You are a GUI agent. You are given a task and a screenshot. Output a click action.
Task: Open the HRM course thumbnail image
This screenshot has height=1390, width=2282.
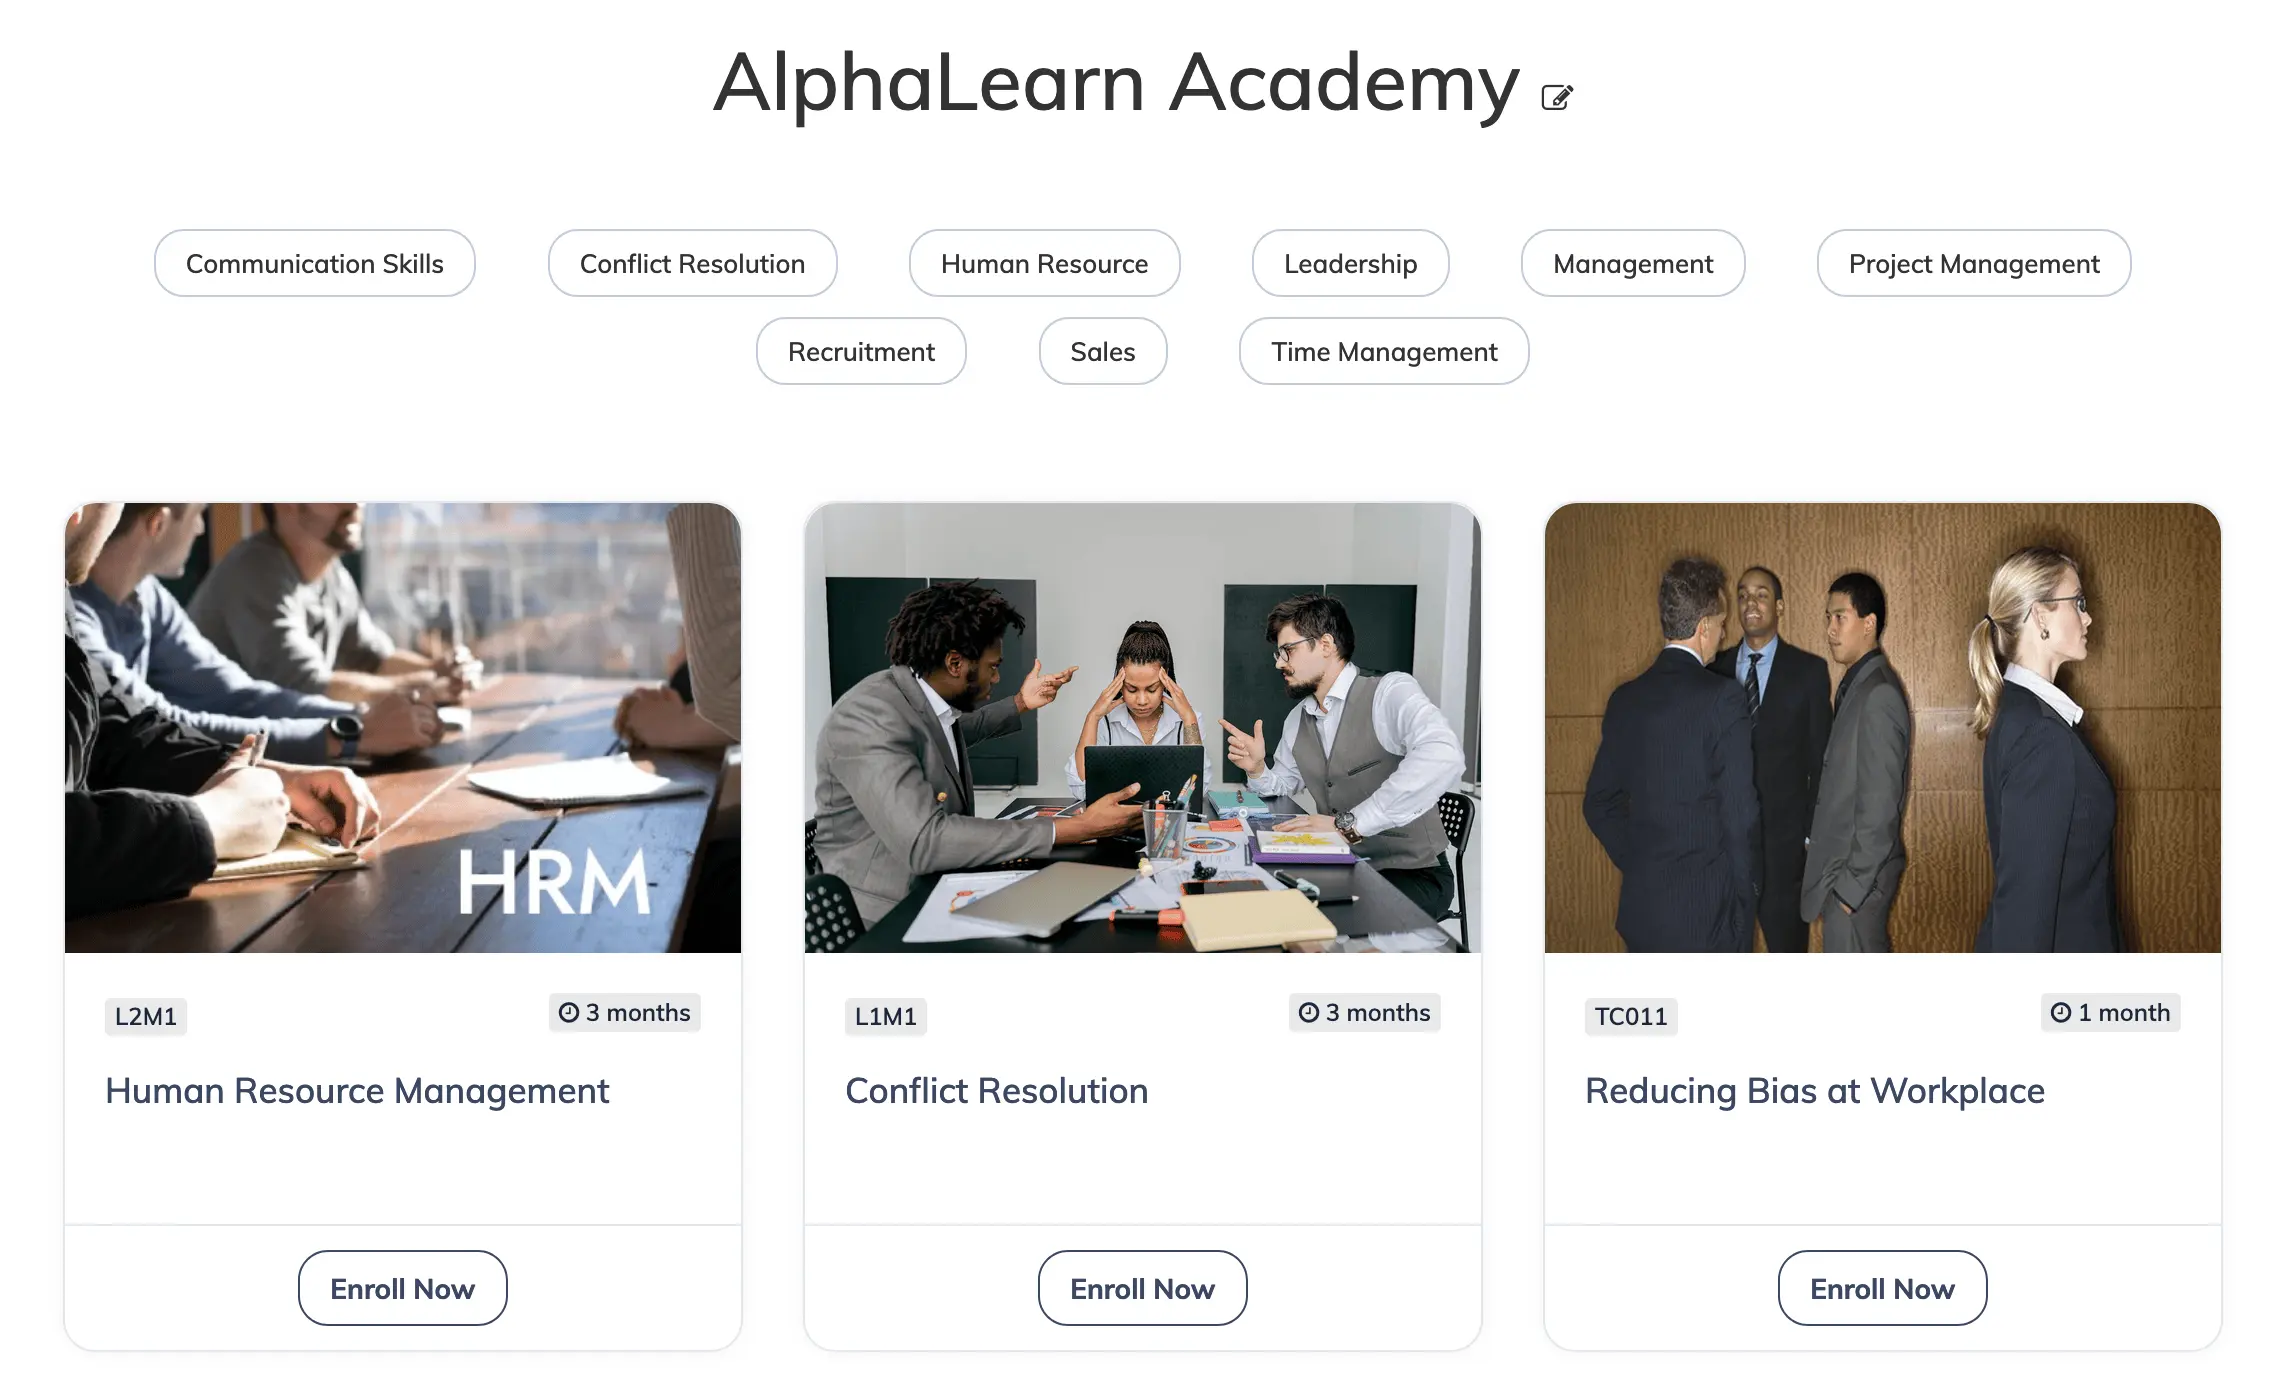tap(403, 728)
